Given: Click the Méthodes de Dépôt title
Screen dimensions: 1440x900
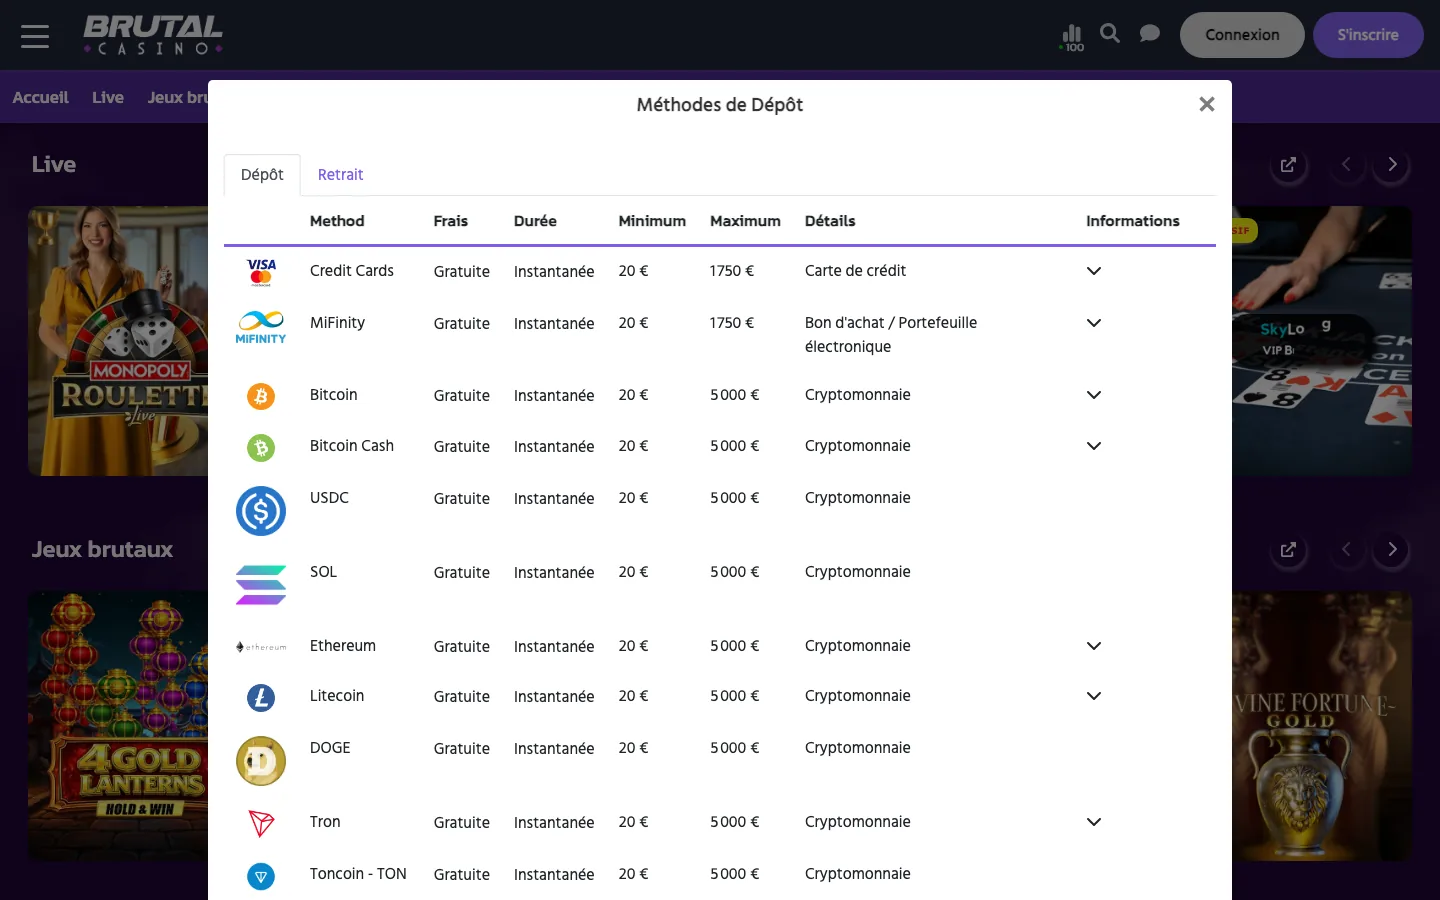Looking at the screenshot, I should click(x=720, y=105).
